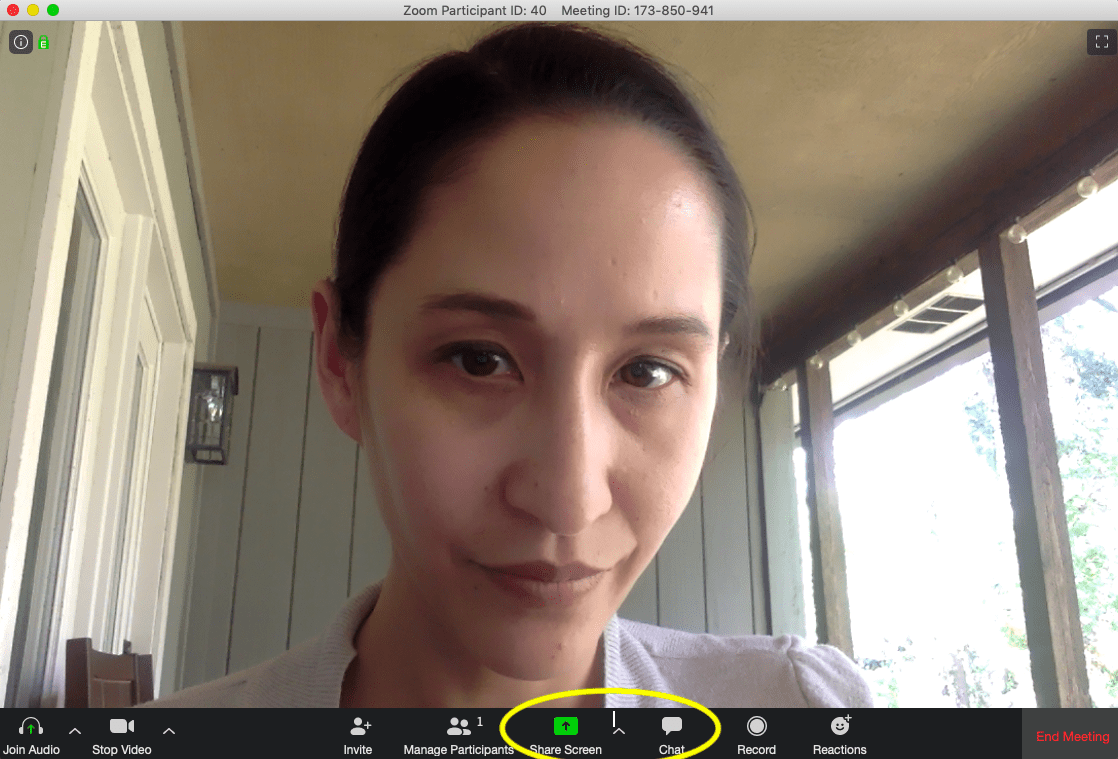Viewport: 1118px width, 759px height.
Task: Expand audio settings chevron next to Join Audio
Action: point(75,730)
